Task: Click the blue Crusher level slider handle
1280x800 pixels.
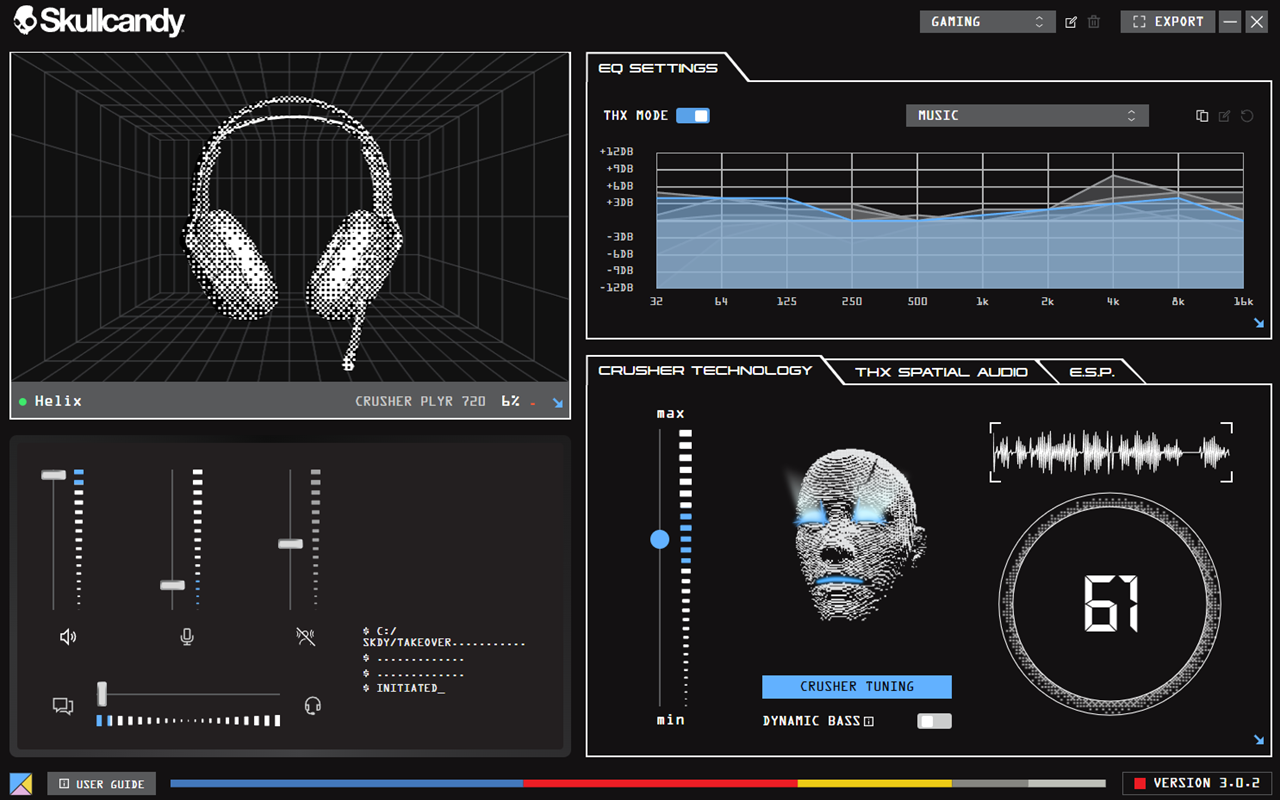Action: [660, 540]
